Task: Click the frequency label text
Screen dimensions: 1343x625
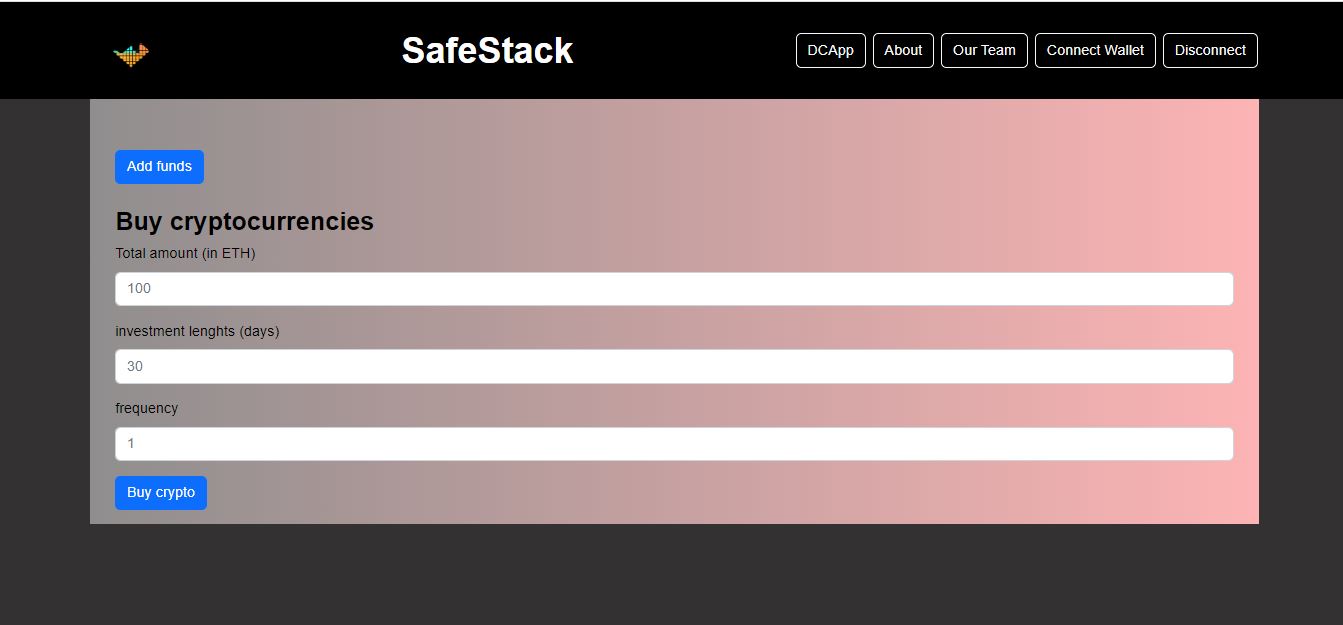Action: pos(146,408)
